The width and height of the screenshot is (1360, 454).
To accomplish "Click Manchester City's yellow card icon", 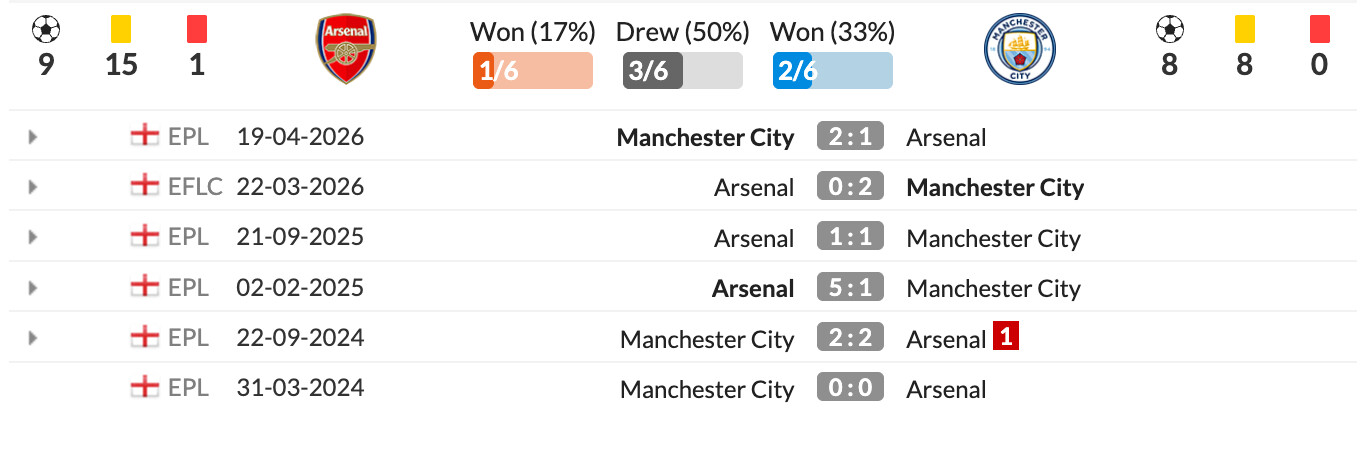I will pos(1244,30).
